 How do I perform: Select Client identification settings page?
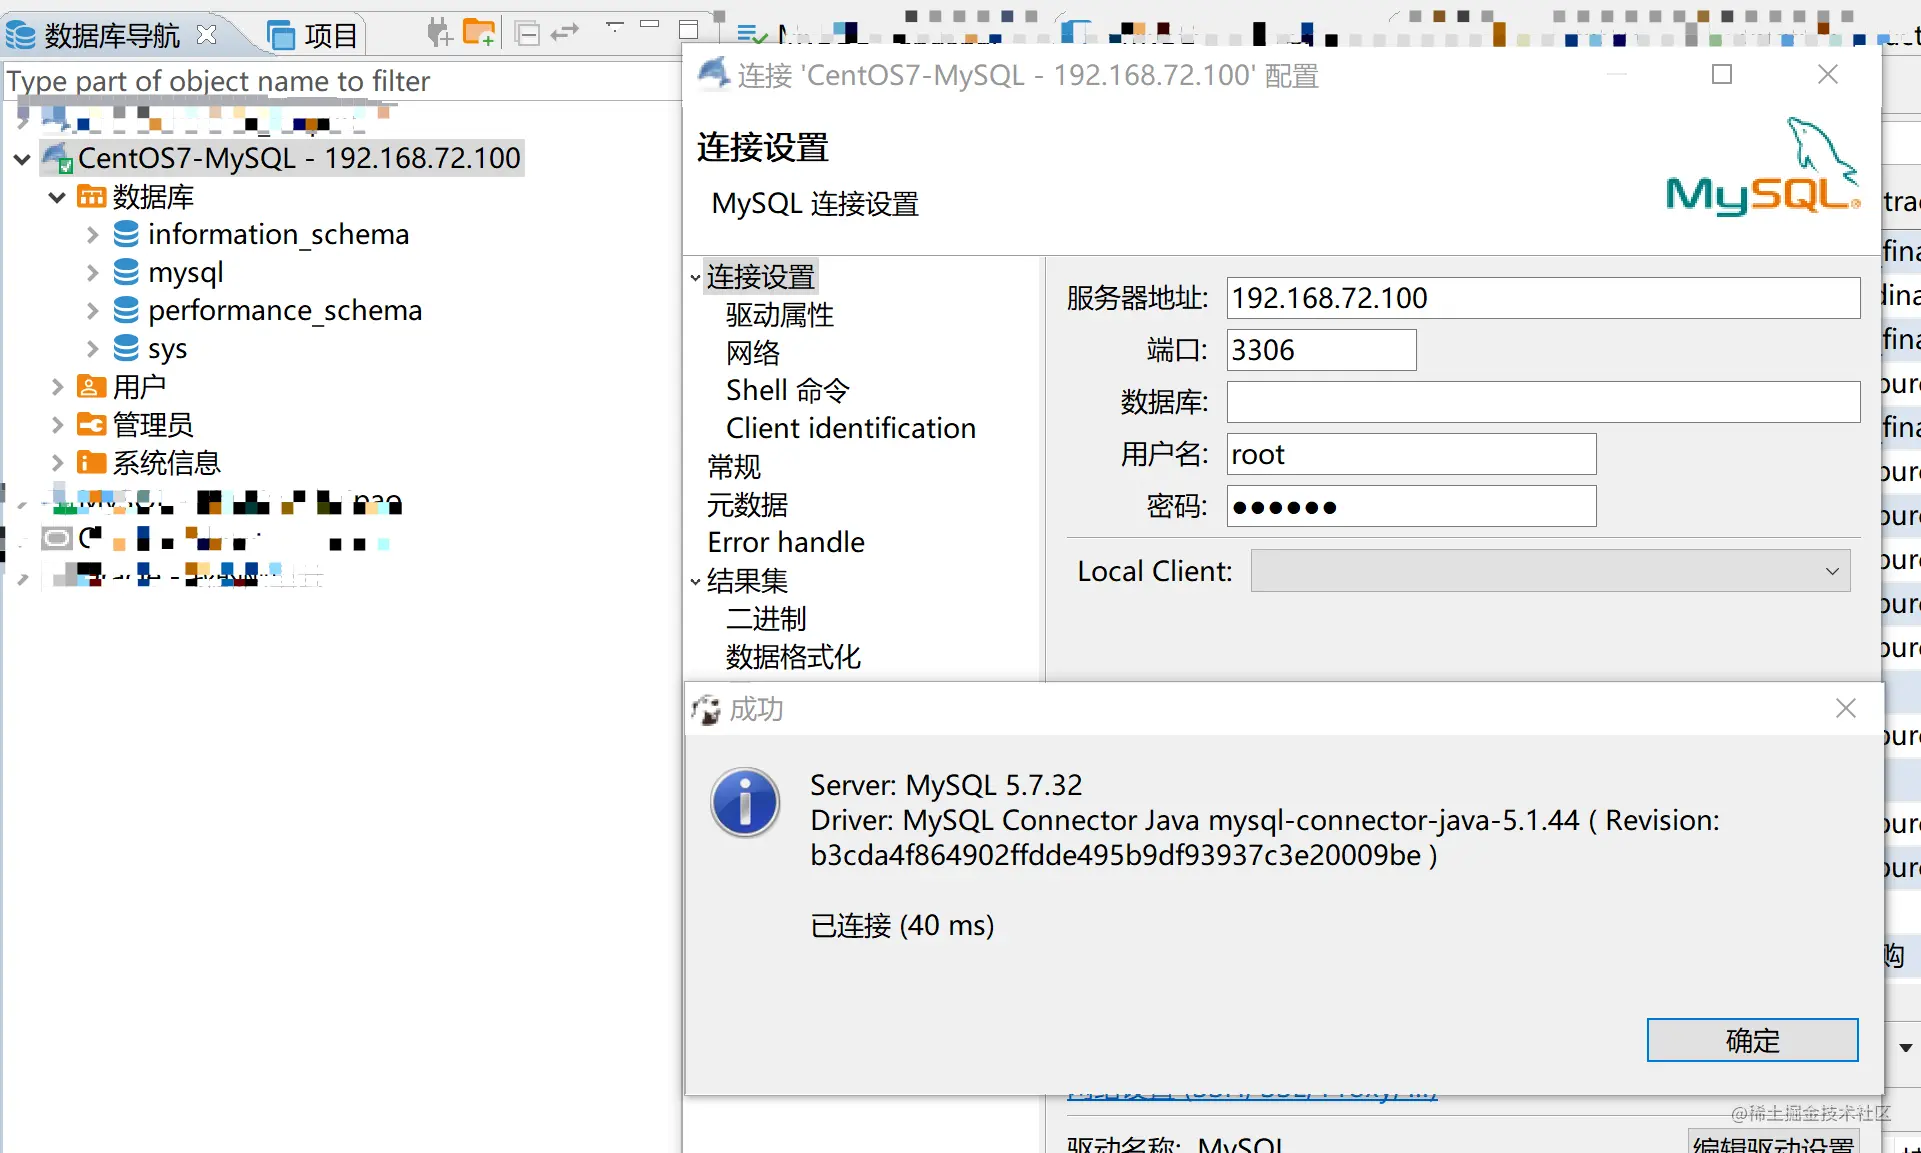(850, 428)
